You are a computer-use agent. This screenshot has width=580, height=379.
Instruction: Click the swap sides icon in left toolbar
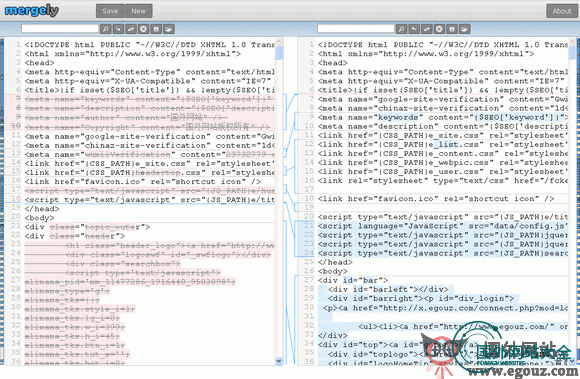(131, 29)
